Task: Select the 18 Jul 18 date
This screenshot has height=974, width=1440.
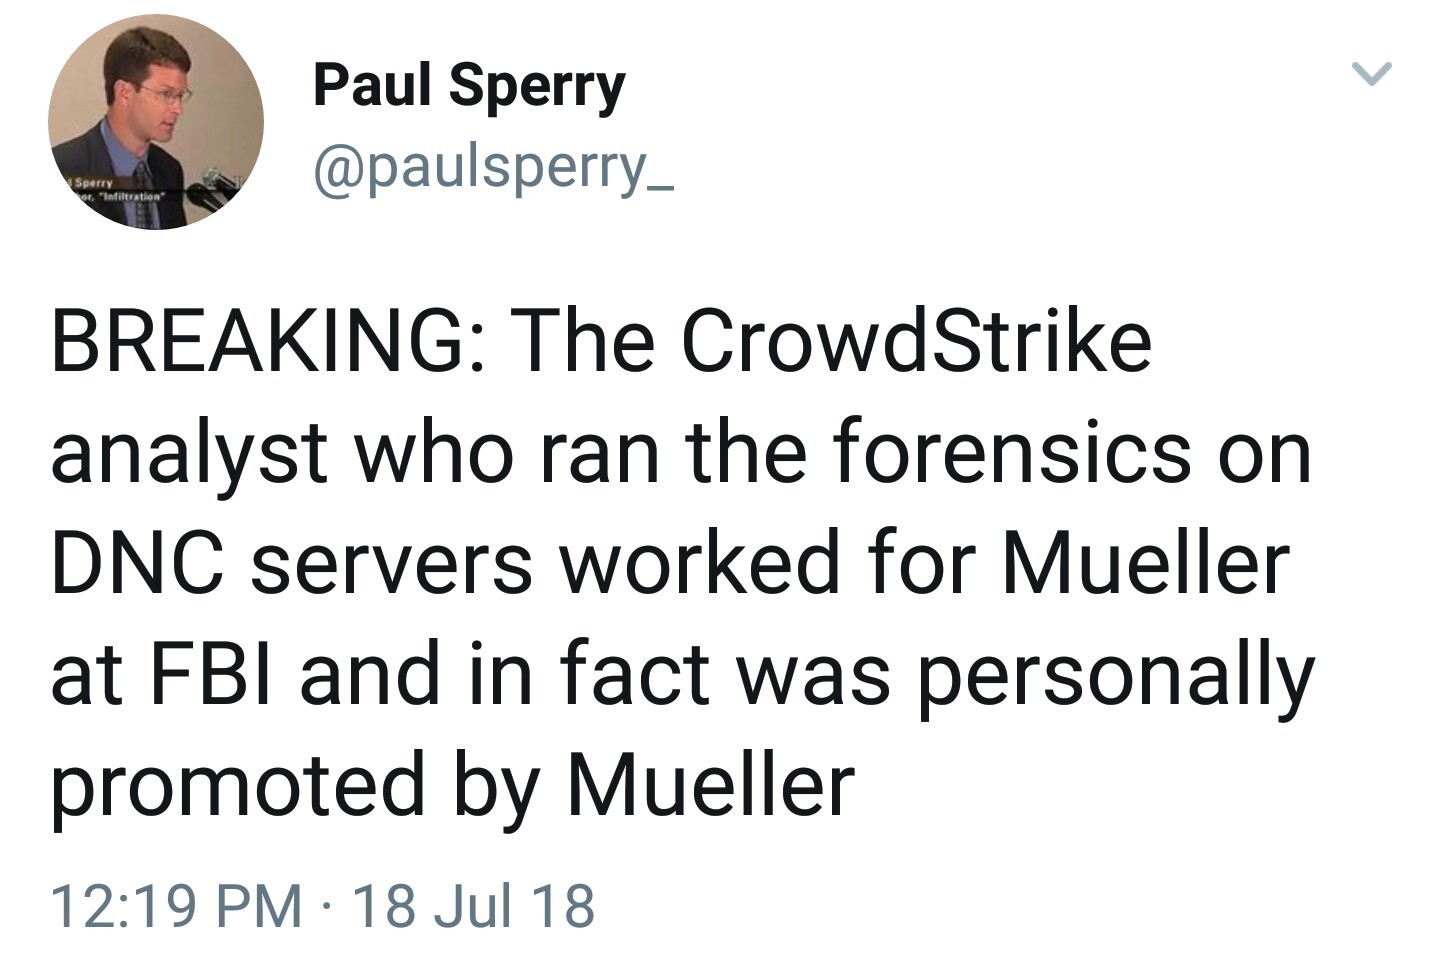Action: click(x=474, y=906)
